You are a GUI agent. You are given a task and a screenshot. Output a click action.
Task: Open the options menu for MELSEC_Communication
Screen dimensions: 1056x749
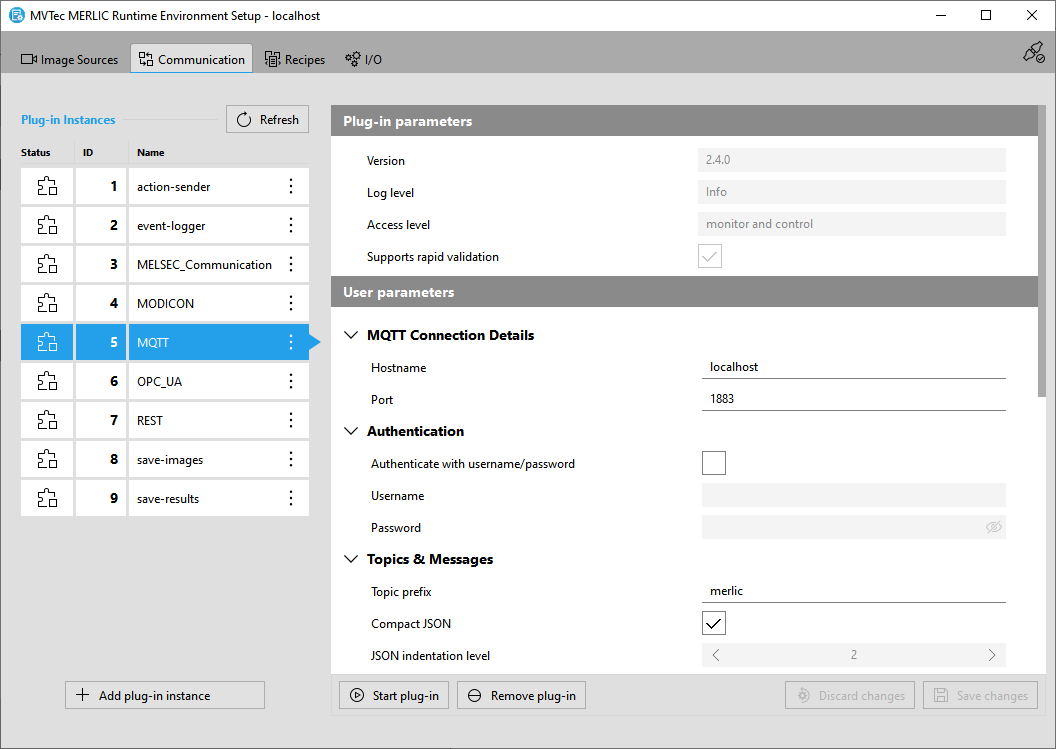coord(291,264)
